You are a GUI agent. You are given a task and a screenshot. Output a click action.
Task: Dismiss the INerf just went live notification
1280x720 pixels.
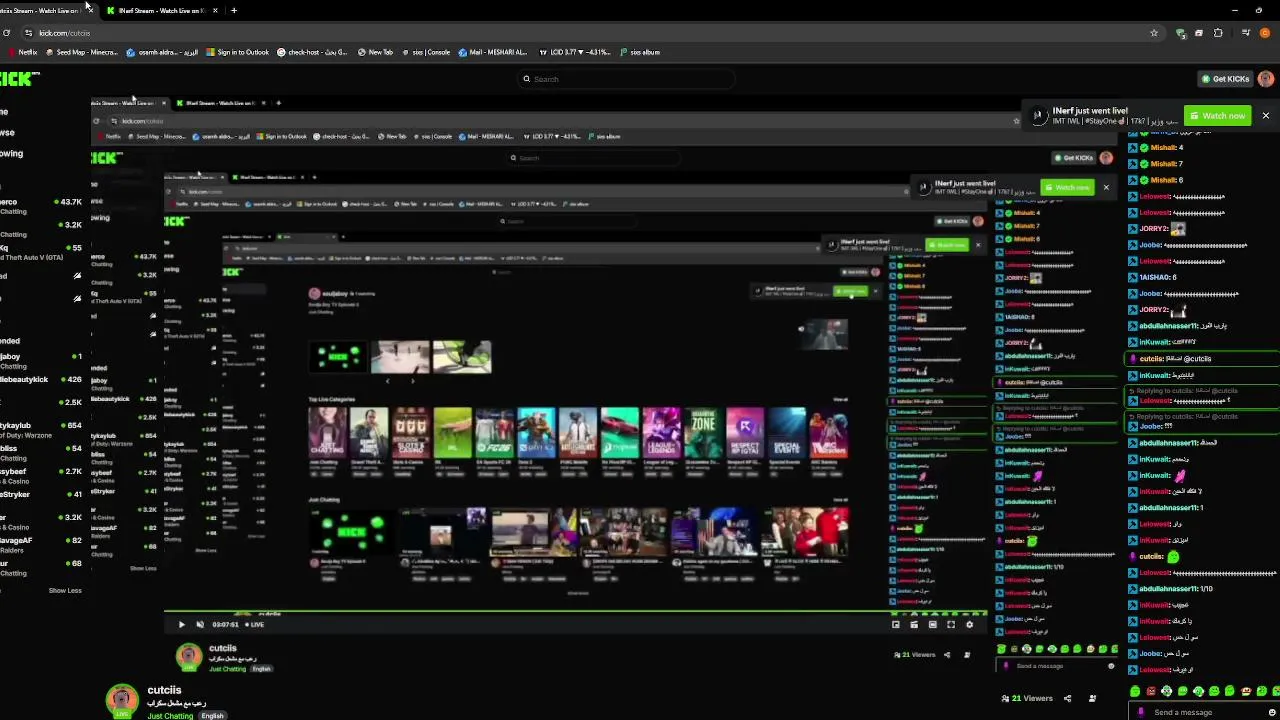pos(1265,116)
